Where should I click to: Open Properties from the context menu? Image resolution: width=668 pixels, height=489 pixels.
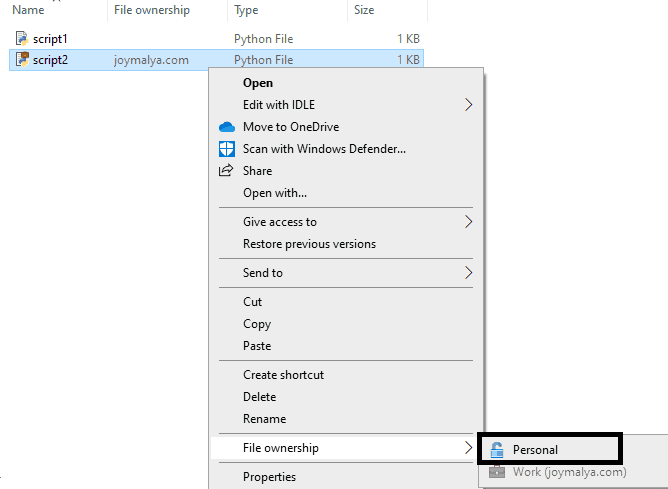pyautogui.click(x=346, y=477)
